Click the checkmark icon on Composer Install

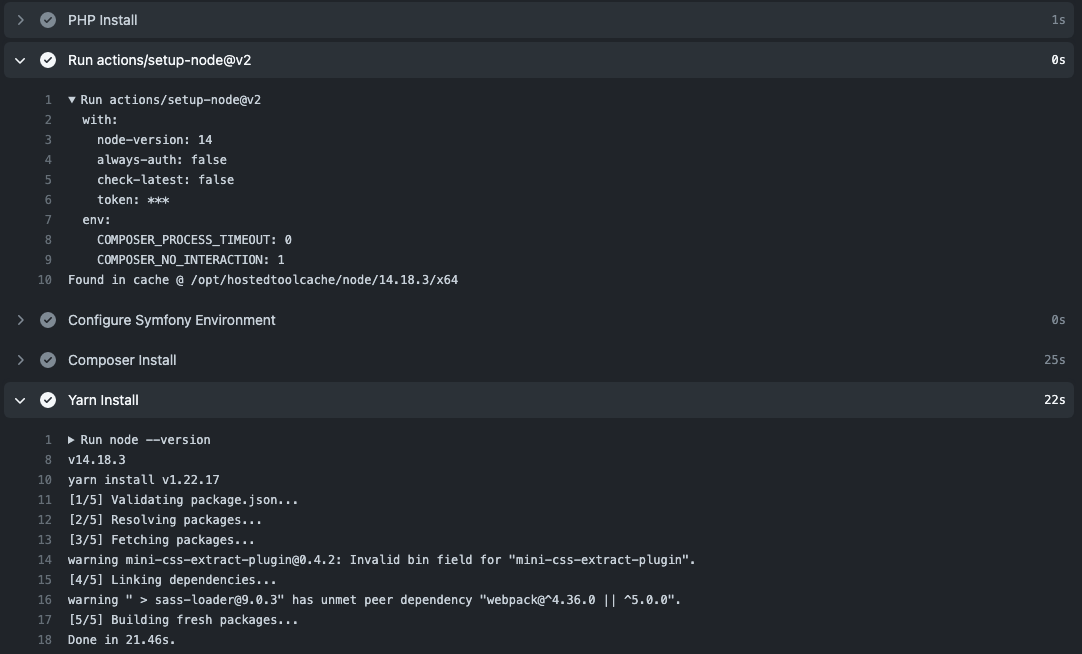tap(48, 360)
